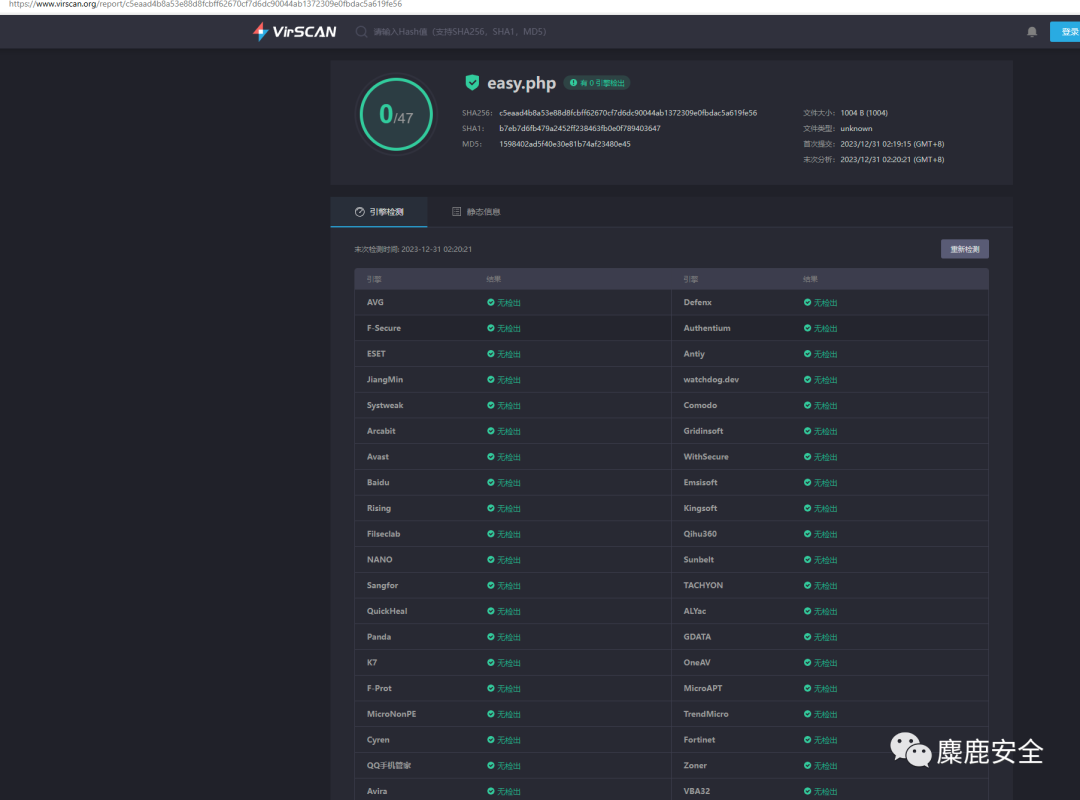Click the AVG engine name
The width and height of the screenshot is (1080, 800).
tap(375, 302)
